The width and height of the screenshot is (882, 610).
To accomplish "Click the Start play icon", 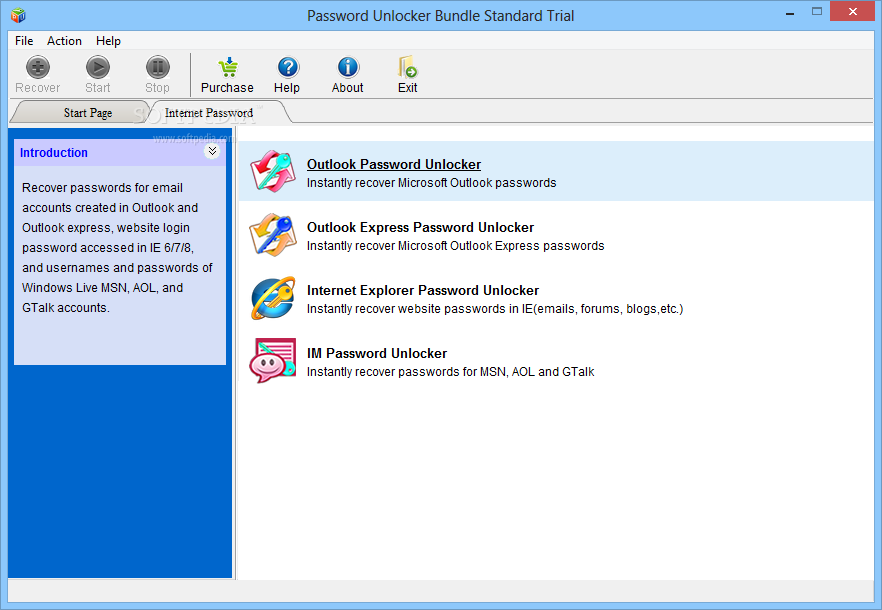I will click(x=98, y=68).
